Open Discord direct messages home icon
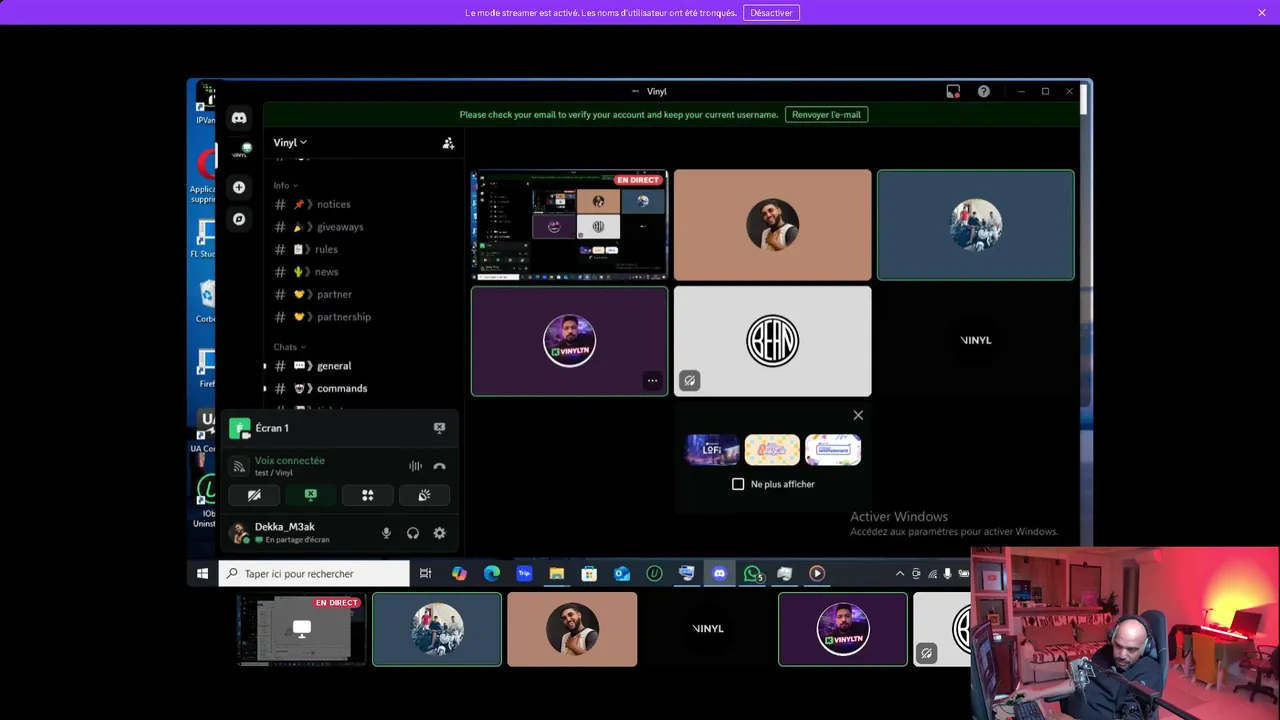Image resolution: width=1280 pixels, height=720 pixels. tap(239, 118)
